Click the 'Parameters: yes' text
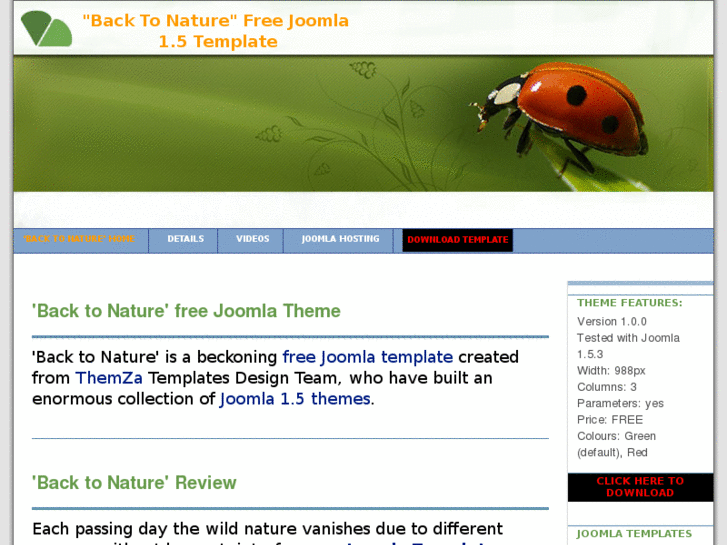 620,403
